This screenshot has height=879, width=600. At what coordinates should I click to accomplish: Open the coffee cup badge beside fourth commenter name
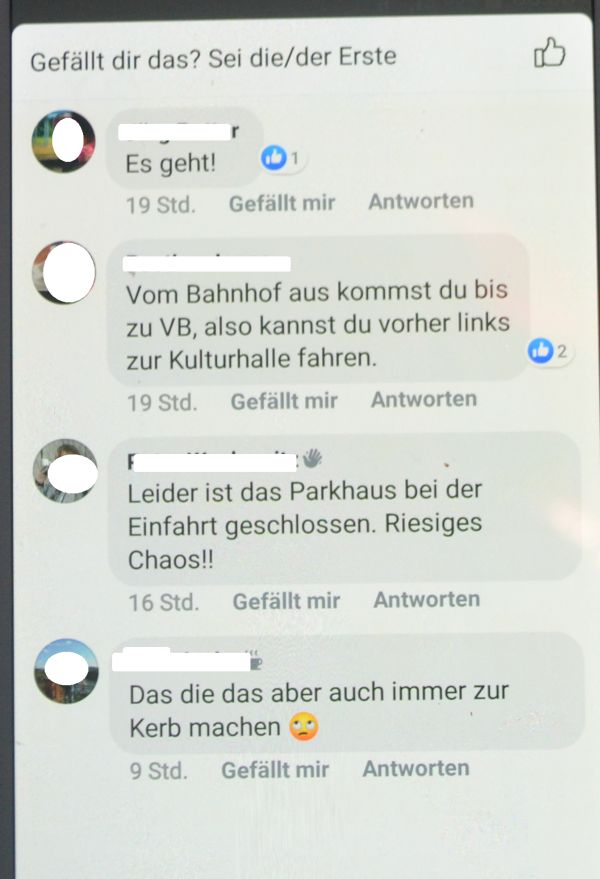(x=255, y=663)
